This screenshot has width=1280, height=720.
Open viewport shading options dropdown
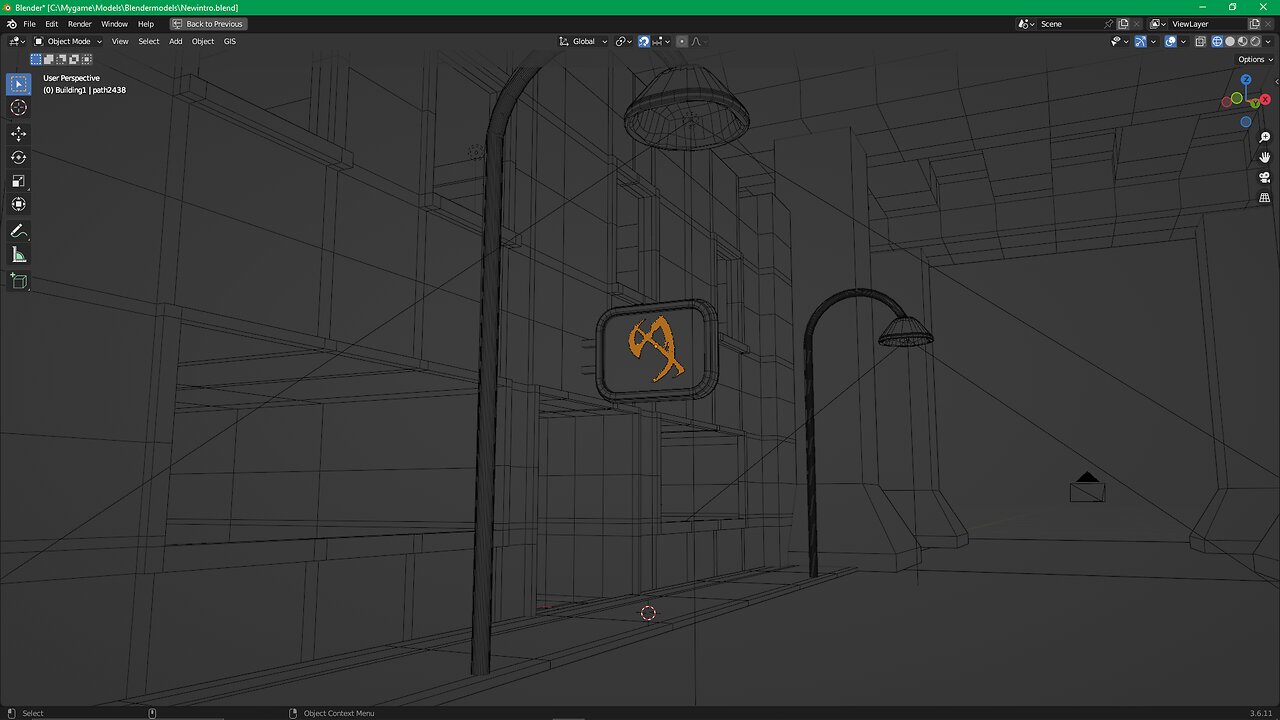click(1268, 41)
